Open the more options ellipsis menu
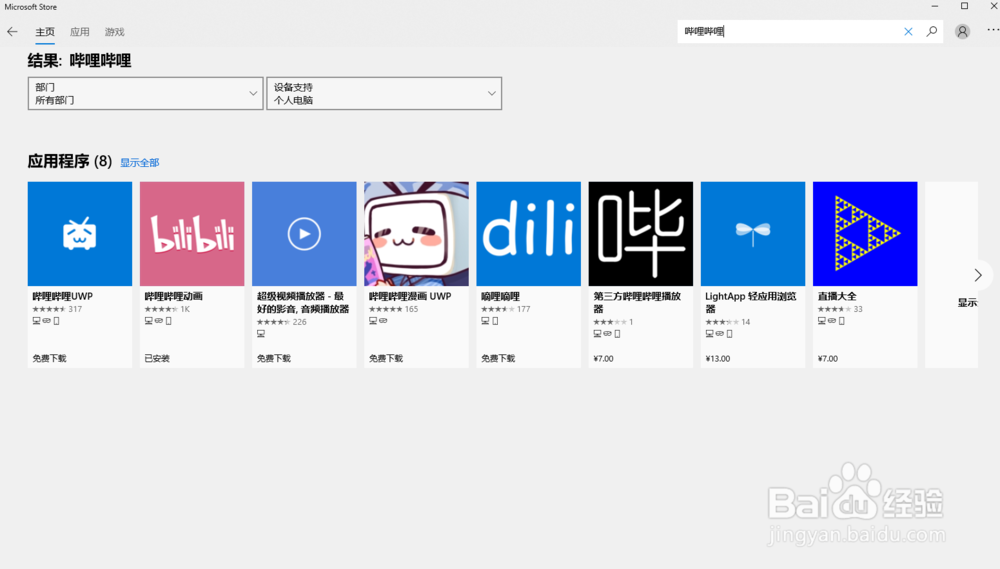 click(992, 30)
